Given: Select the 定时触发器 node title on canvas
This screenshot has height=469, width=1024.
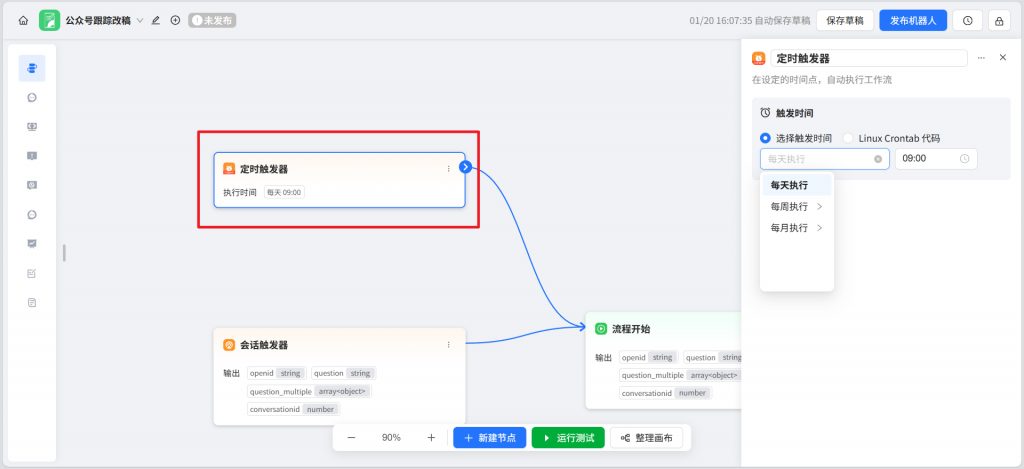Looking at the screenshot, I should (264, 169).
